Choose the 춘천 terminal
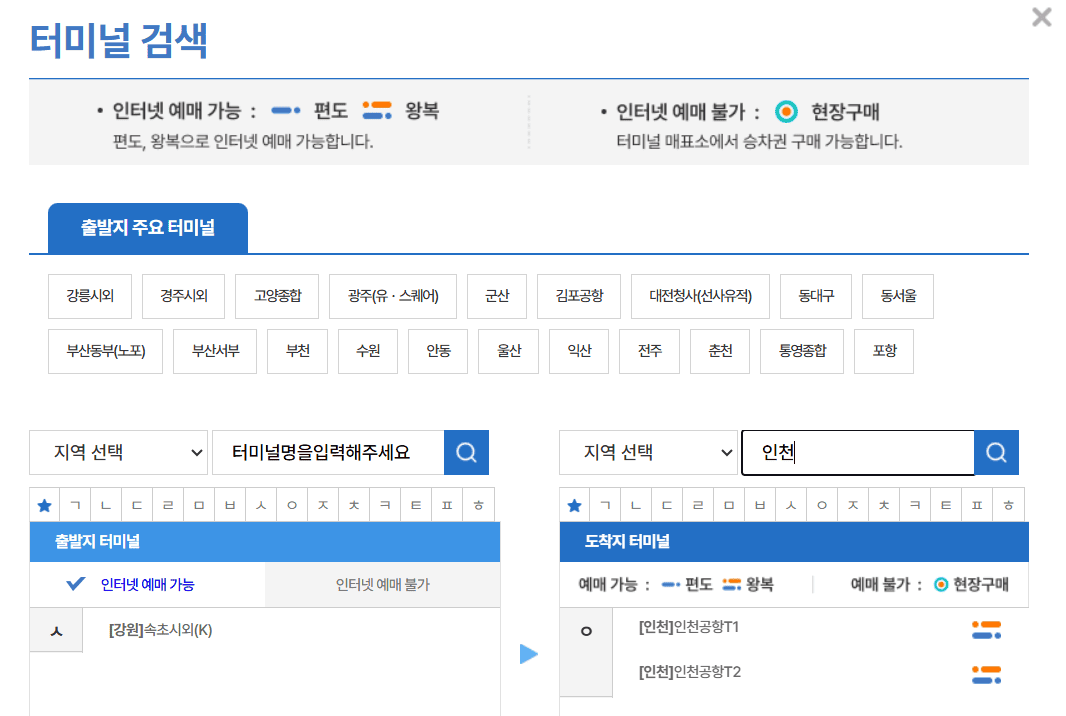This screenshot has width=1066, height=716. 720,352
